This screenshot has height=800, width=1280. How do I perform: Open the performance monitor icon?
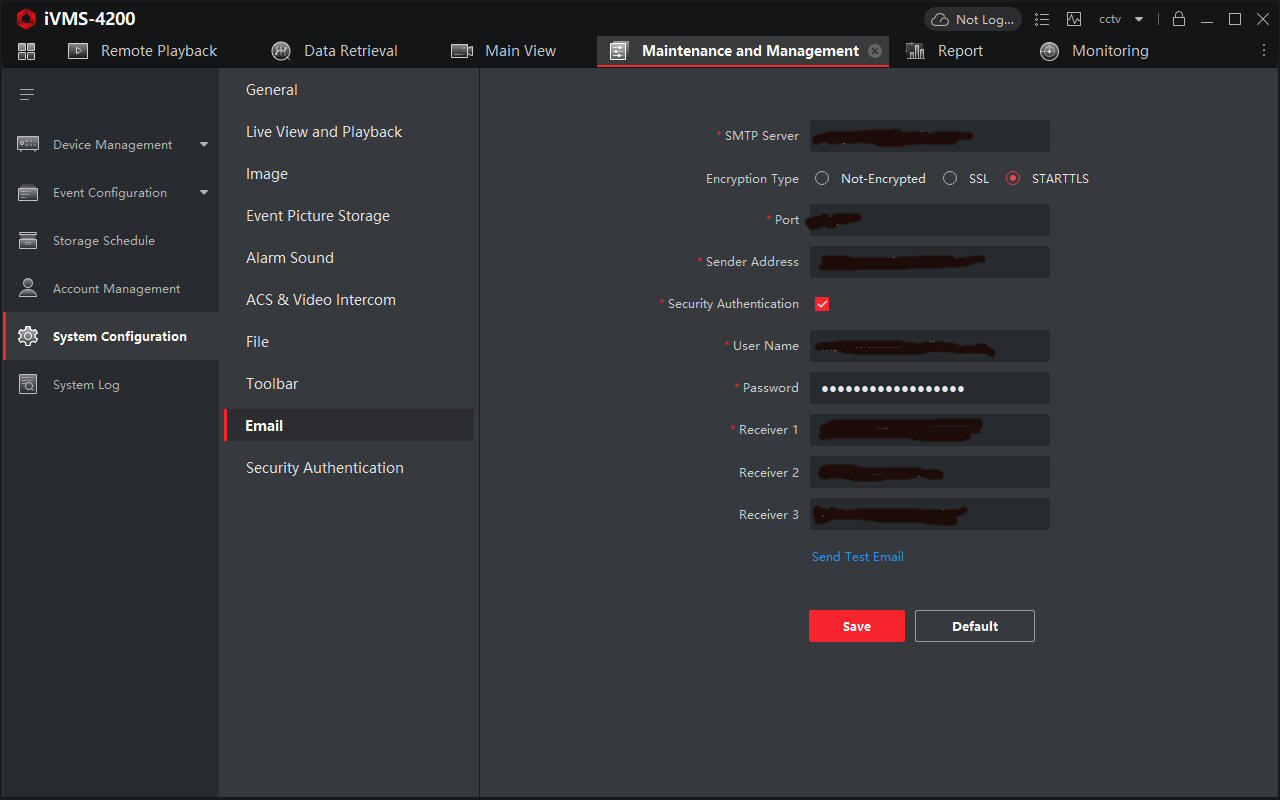[1073, 18]
